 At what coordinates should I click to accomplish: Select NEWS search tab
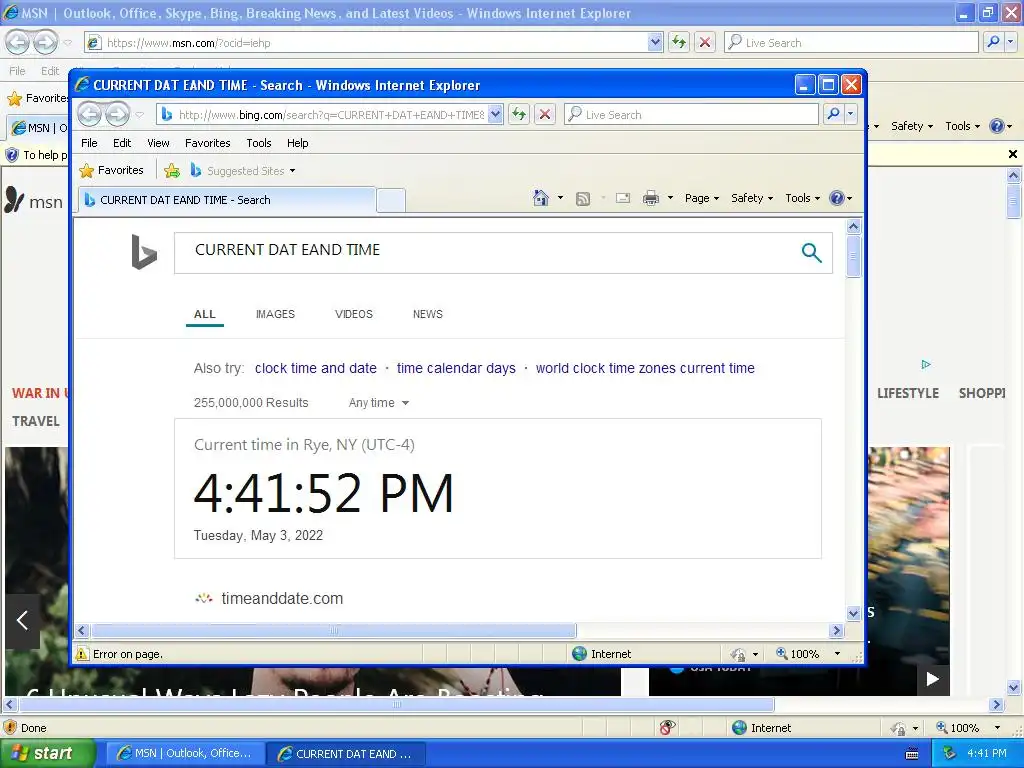[x=428, y=314]
